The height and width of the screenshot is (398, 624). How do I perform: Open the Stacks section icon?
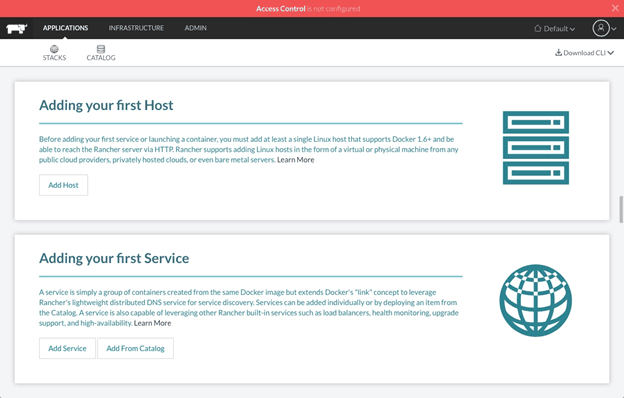coord(54,49)
